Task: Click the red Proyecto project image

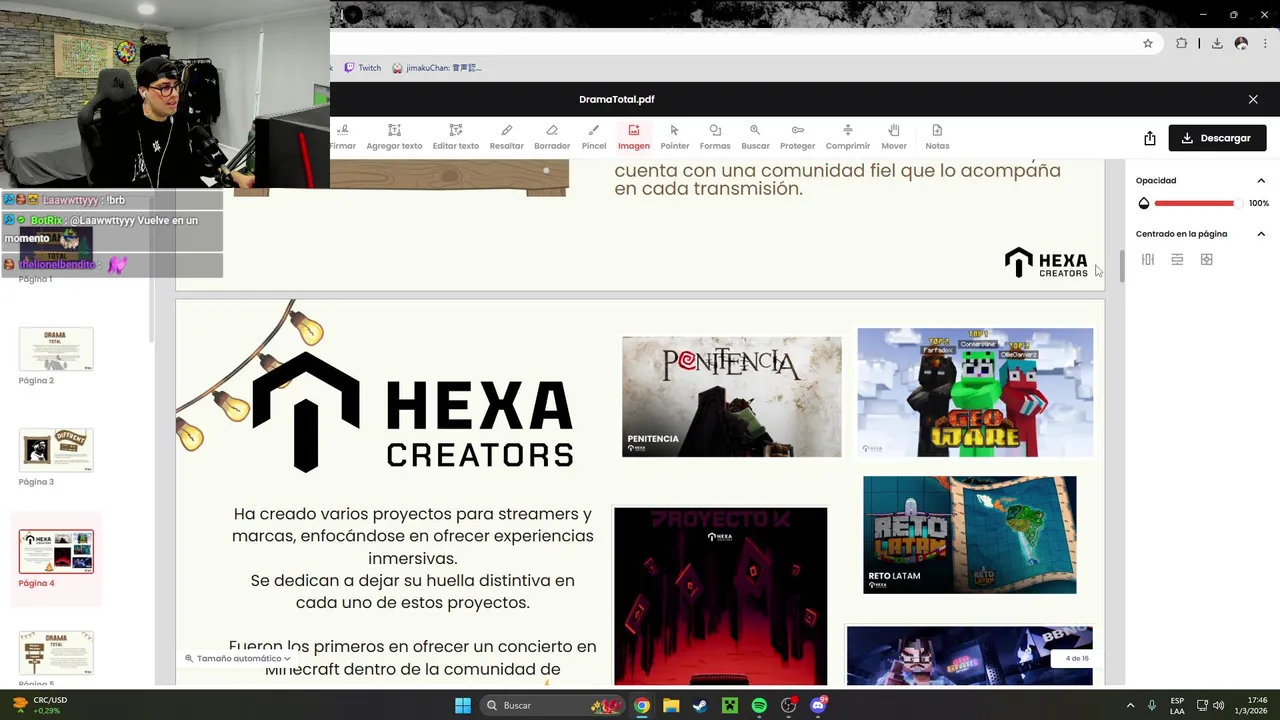Action: pos(721,596)
